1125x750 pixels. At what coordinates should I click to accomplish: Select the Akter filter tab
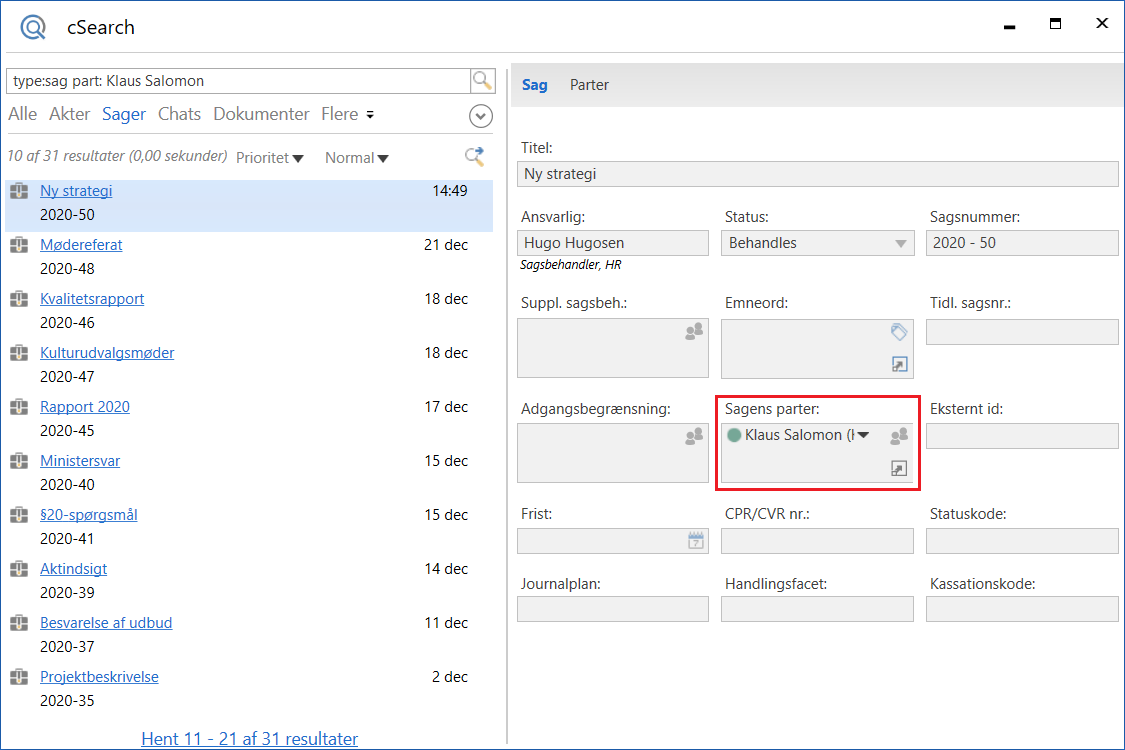click(69, 114)
